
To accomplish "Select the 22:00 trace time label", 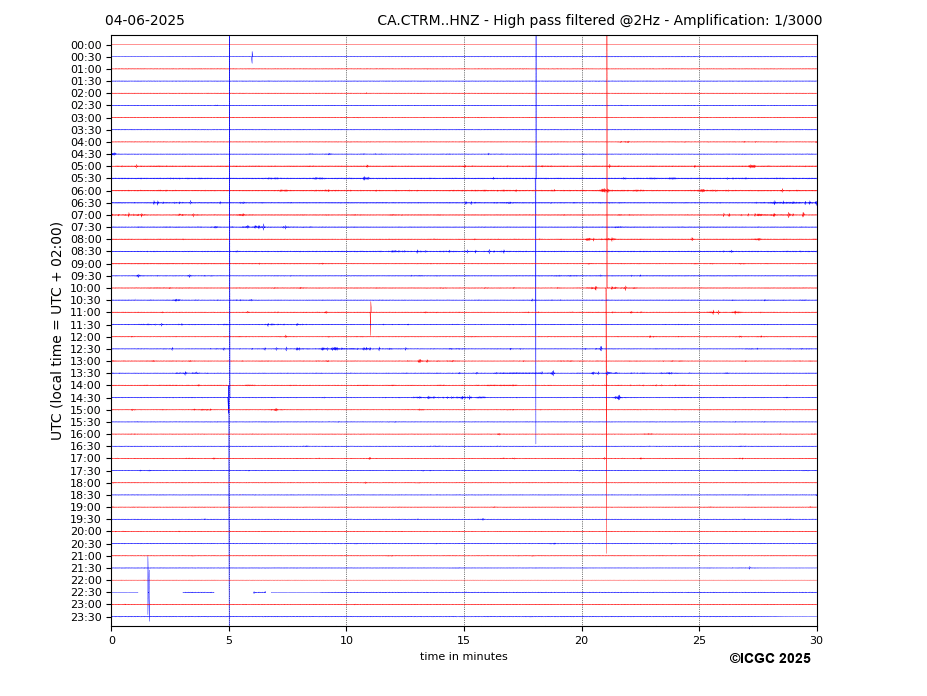I will [86, 581].
